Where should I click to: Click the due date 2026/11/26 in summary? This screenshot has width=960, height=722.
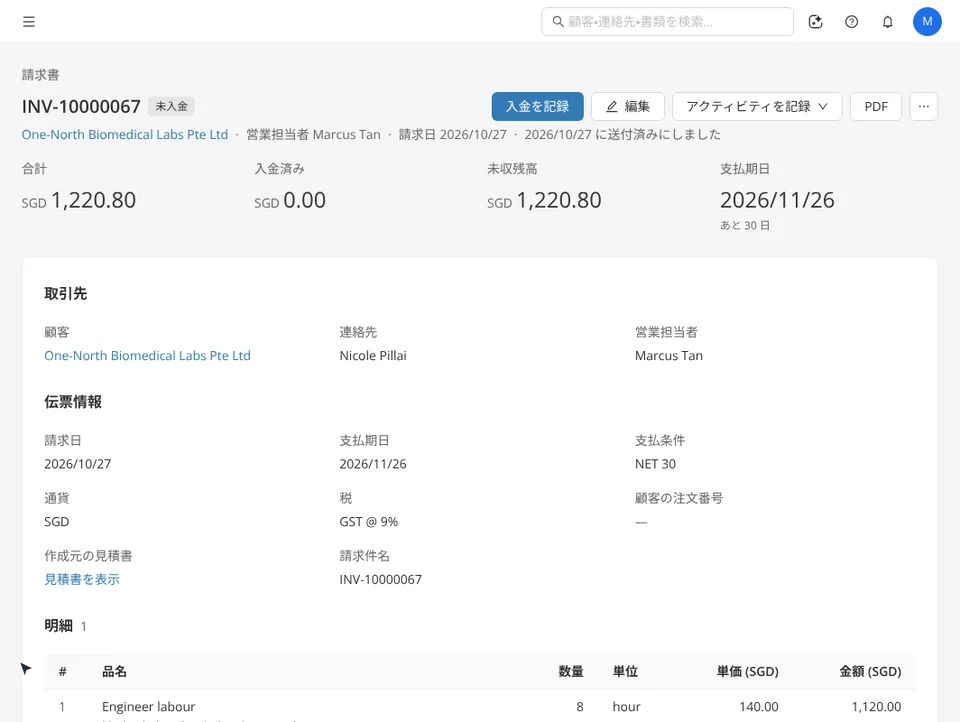777,200
